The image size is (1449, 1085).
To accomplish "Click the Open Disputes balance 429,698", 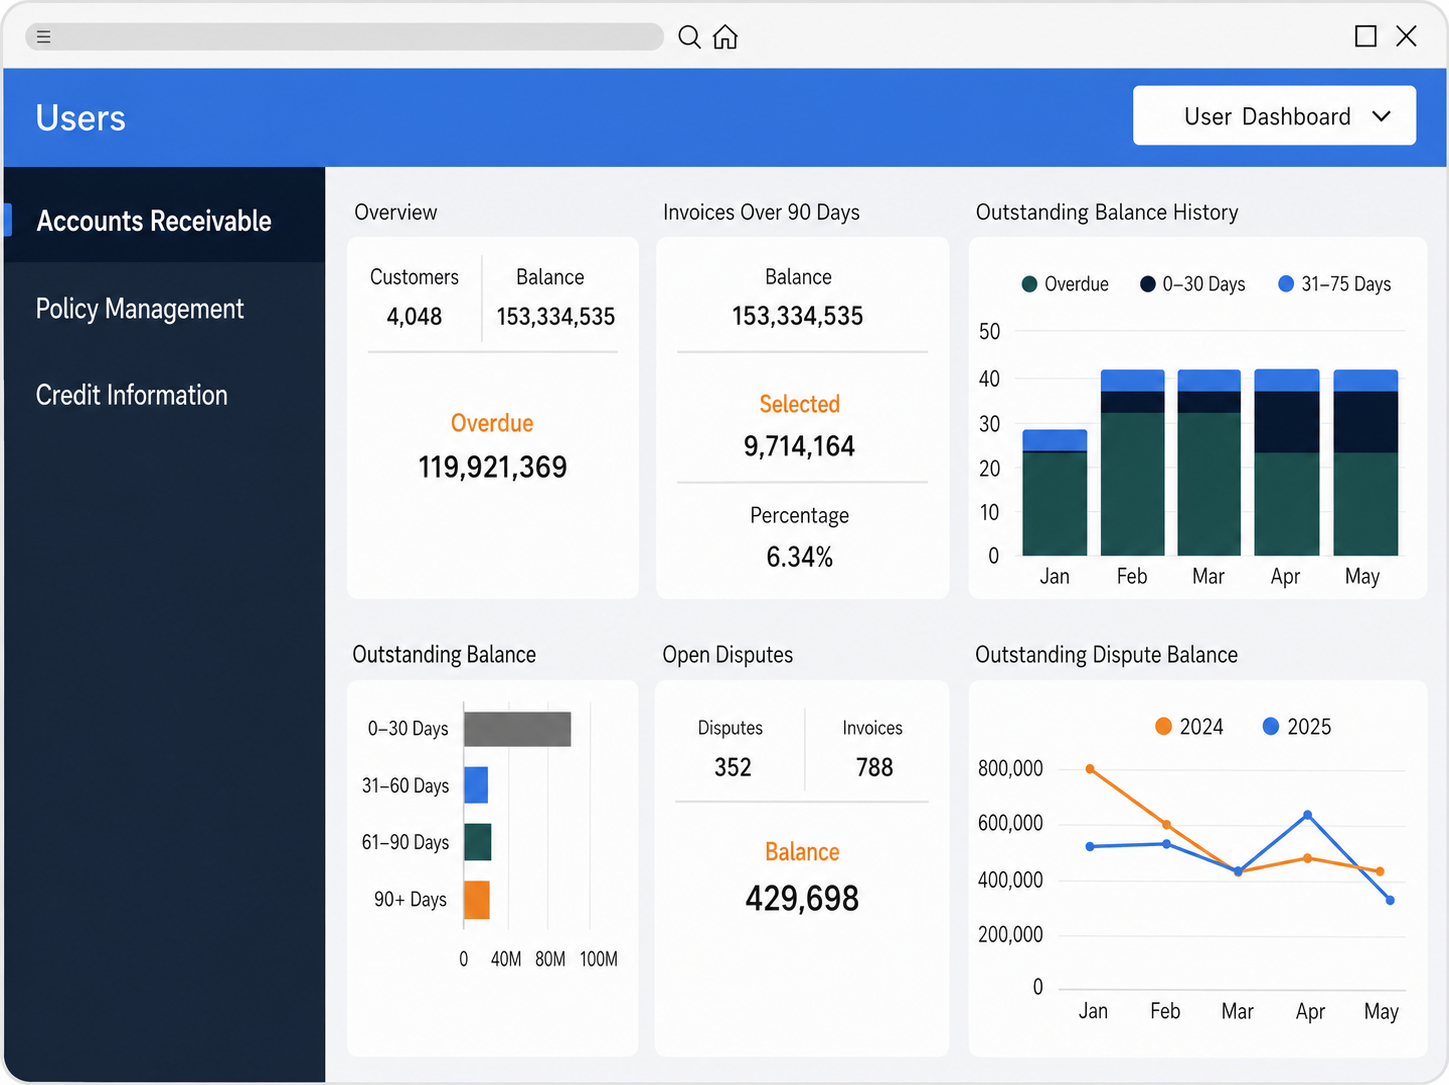I will pos(802,898).
